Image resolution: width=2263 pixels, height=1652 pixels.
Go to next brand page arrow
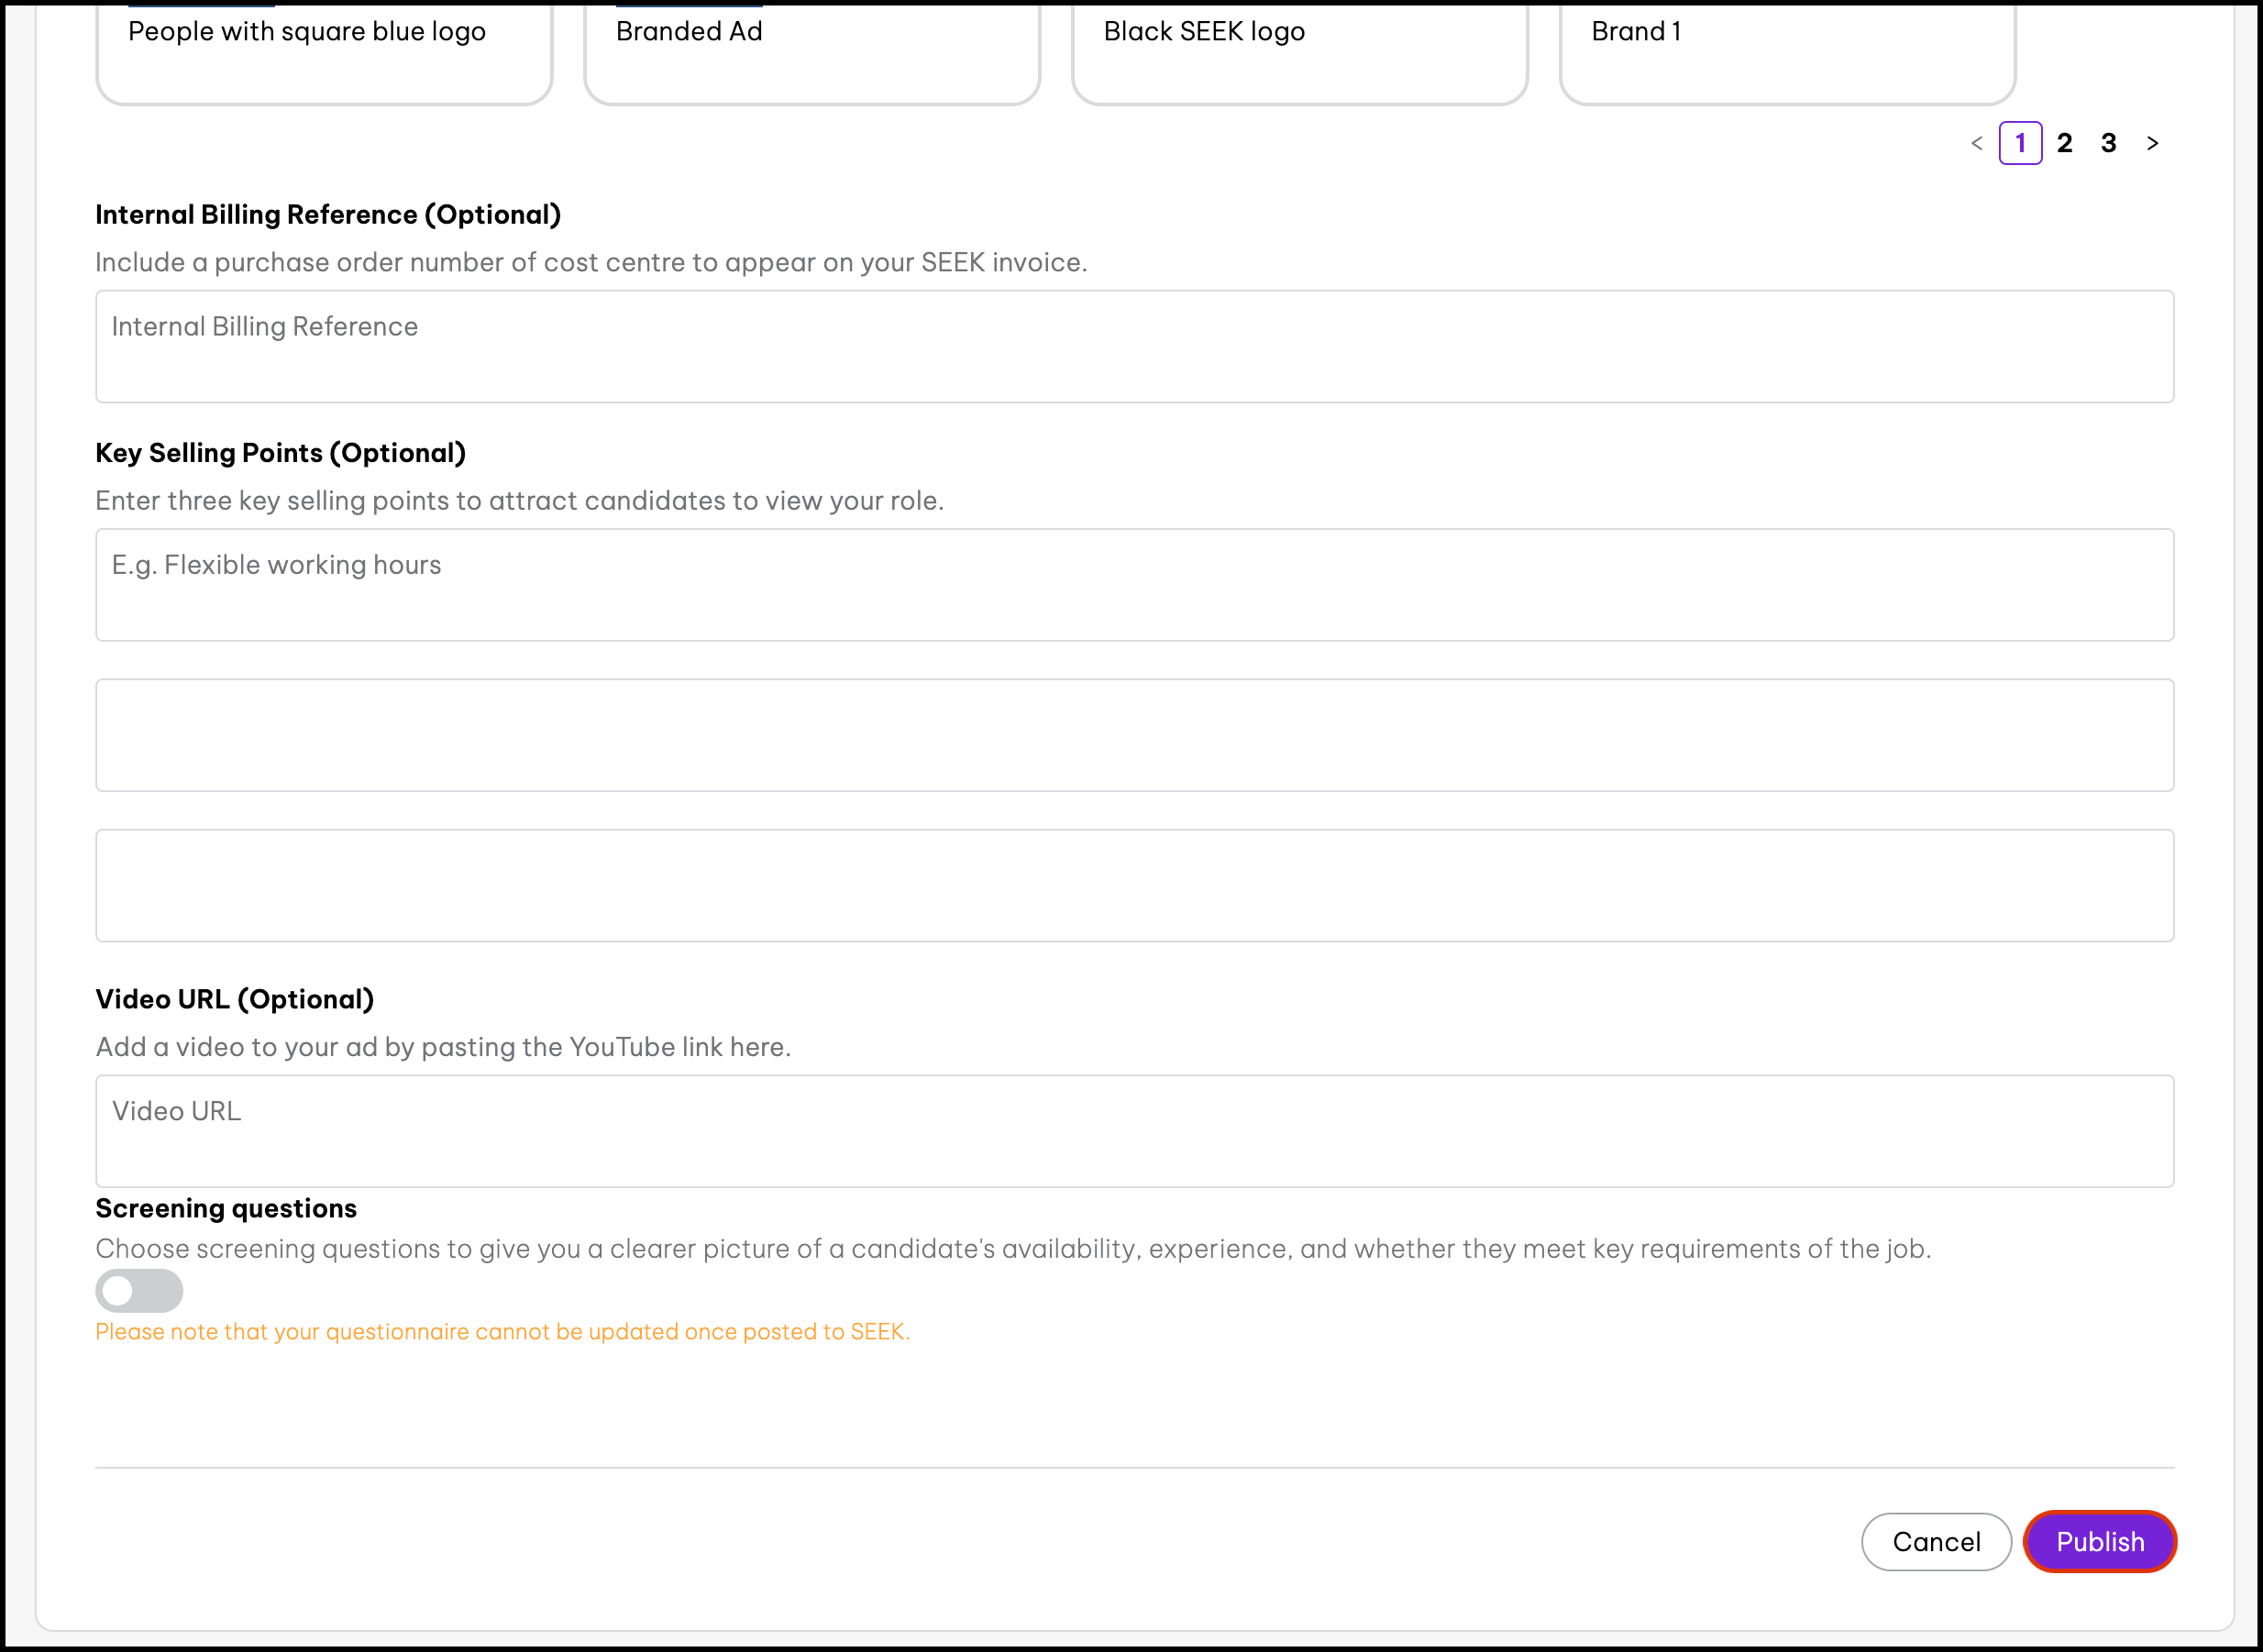[2152, 143]
